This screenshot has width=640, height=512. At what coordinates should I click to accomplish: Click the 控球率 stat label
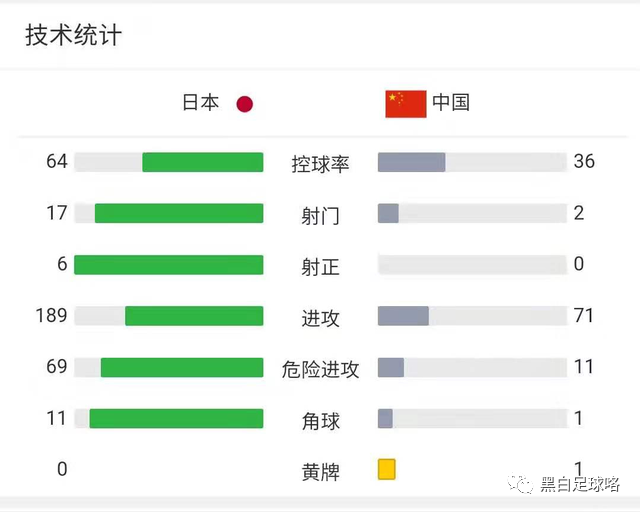320,164
